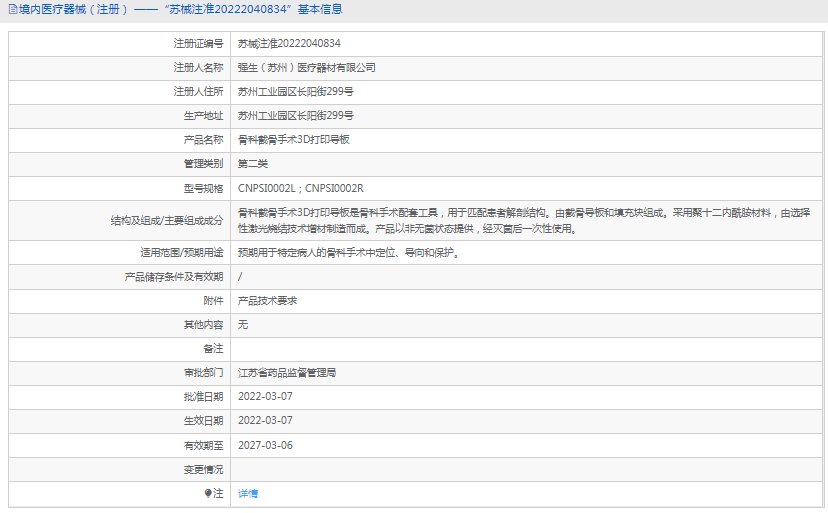Click the page title 境内医疗器械（注册）基本信息
Viewport: 828px width, 513px height.
(x=181, y=10)
